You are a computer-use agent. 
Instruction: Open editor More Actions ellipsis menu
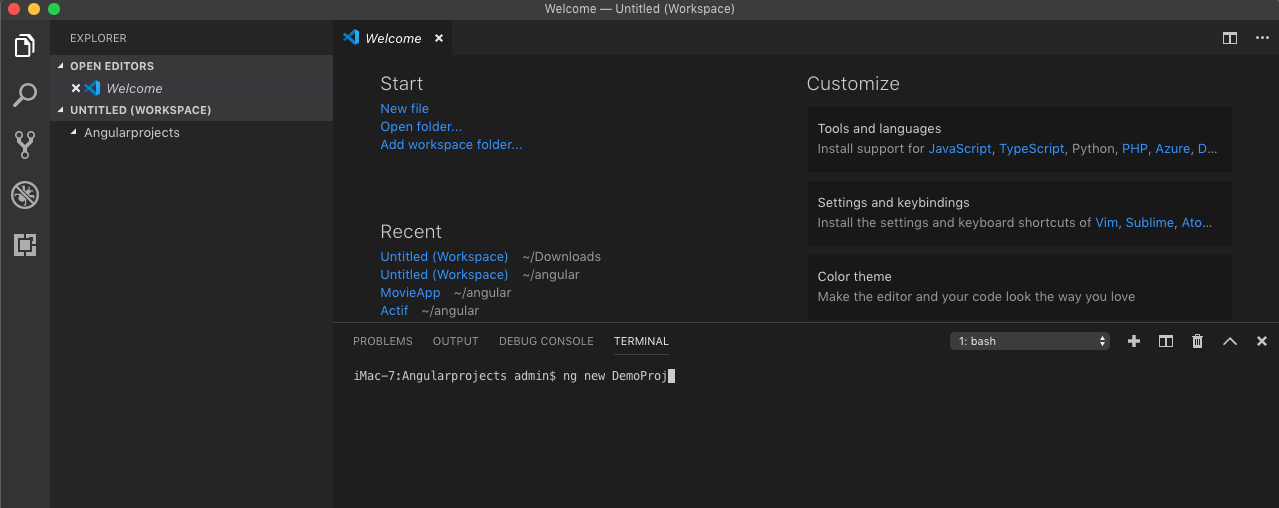[1262, 38]
